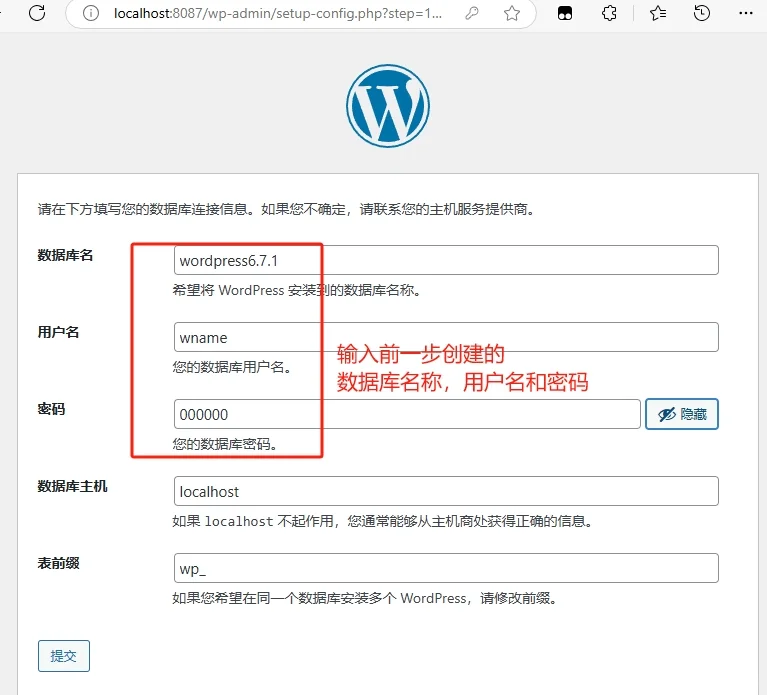
Task: View site information icon in address bar
Action: pos(91,13)
